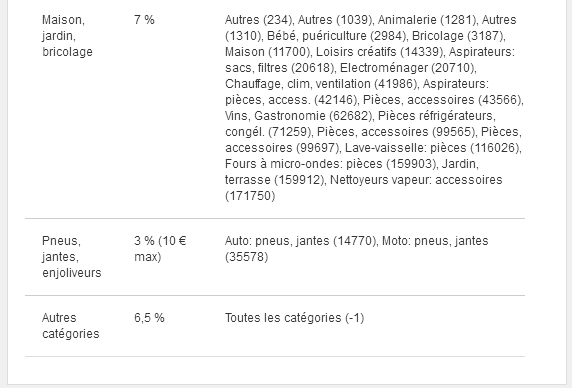Click 'Electroménager (20710)' entry
572x388 pixels.
407,68
